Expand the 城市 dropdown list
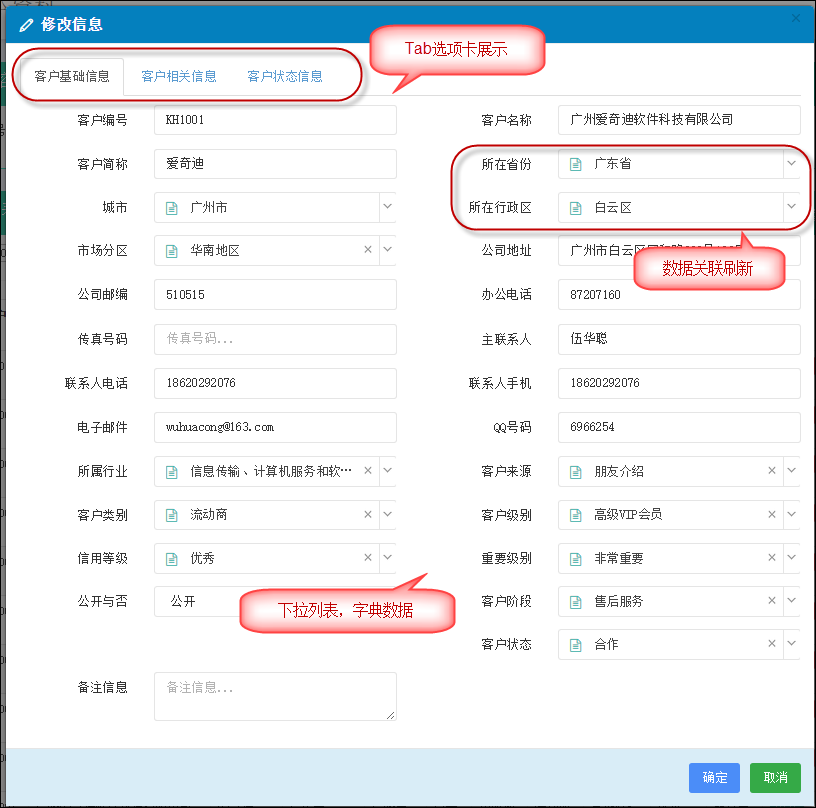The height and width of the screenshot is (808, 816). click(x=388, y=207)
